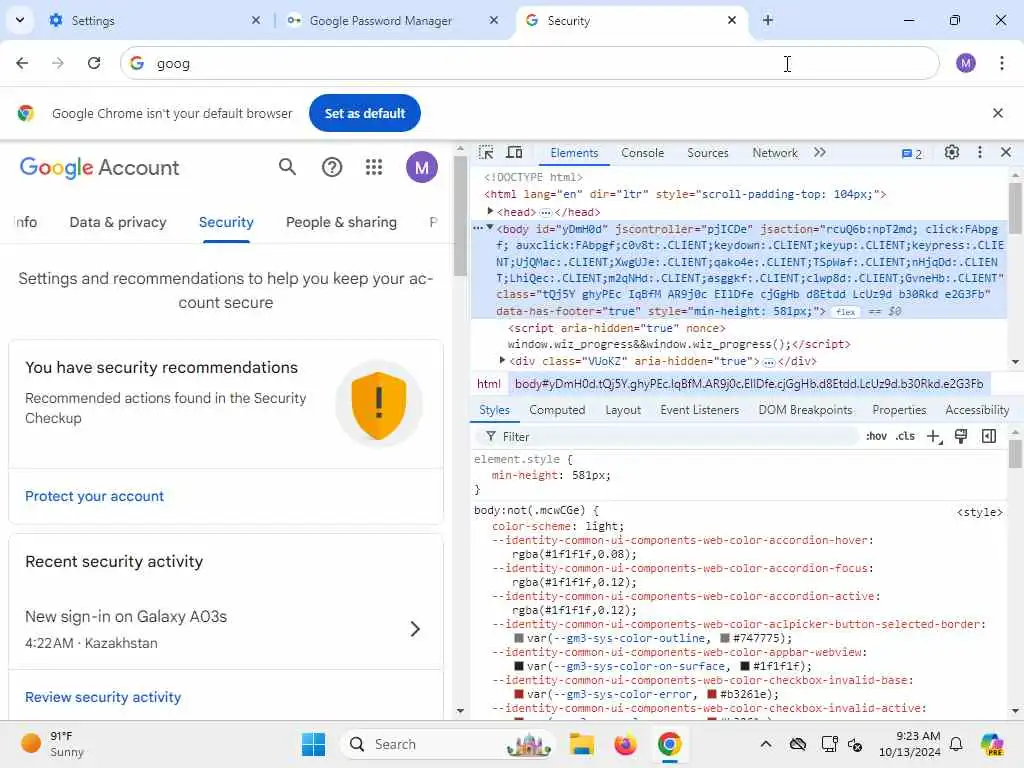The height and width of the screenshot is (768, 1024).
Task: Add a new style rule with plus icon
Action: (x=934, y=436)
